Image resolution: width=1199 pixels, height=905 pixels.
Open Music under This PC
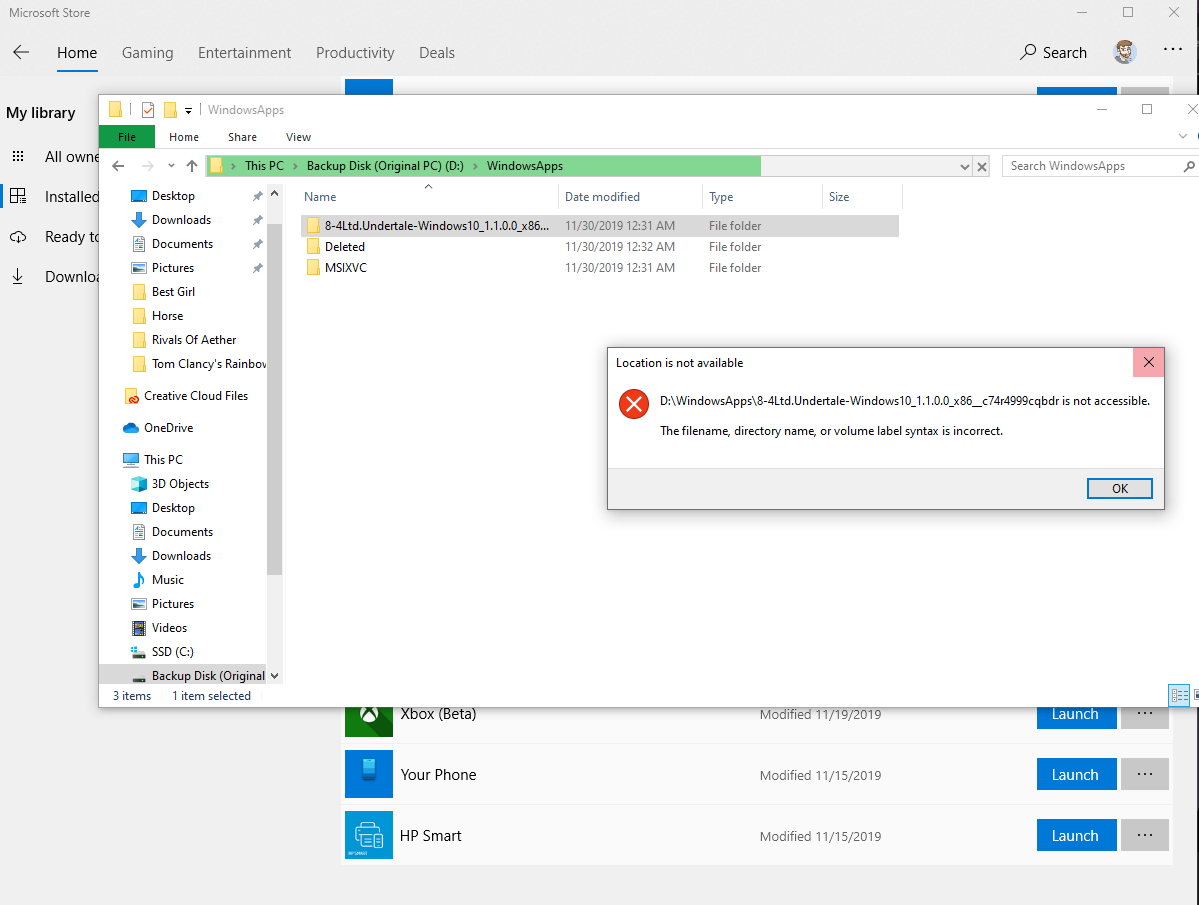click(167, 579)
